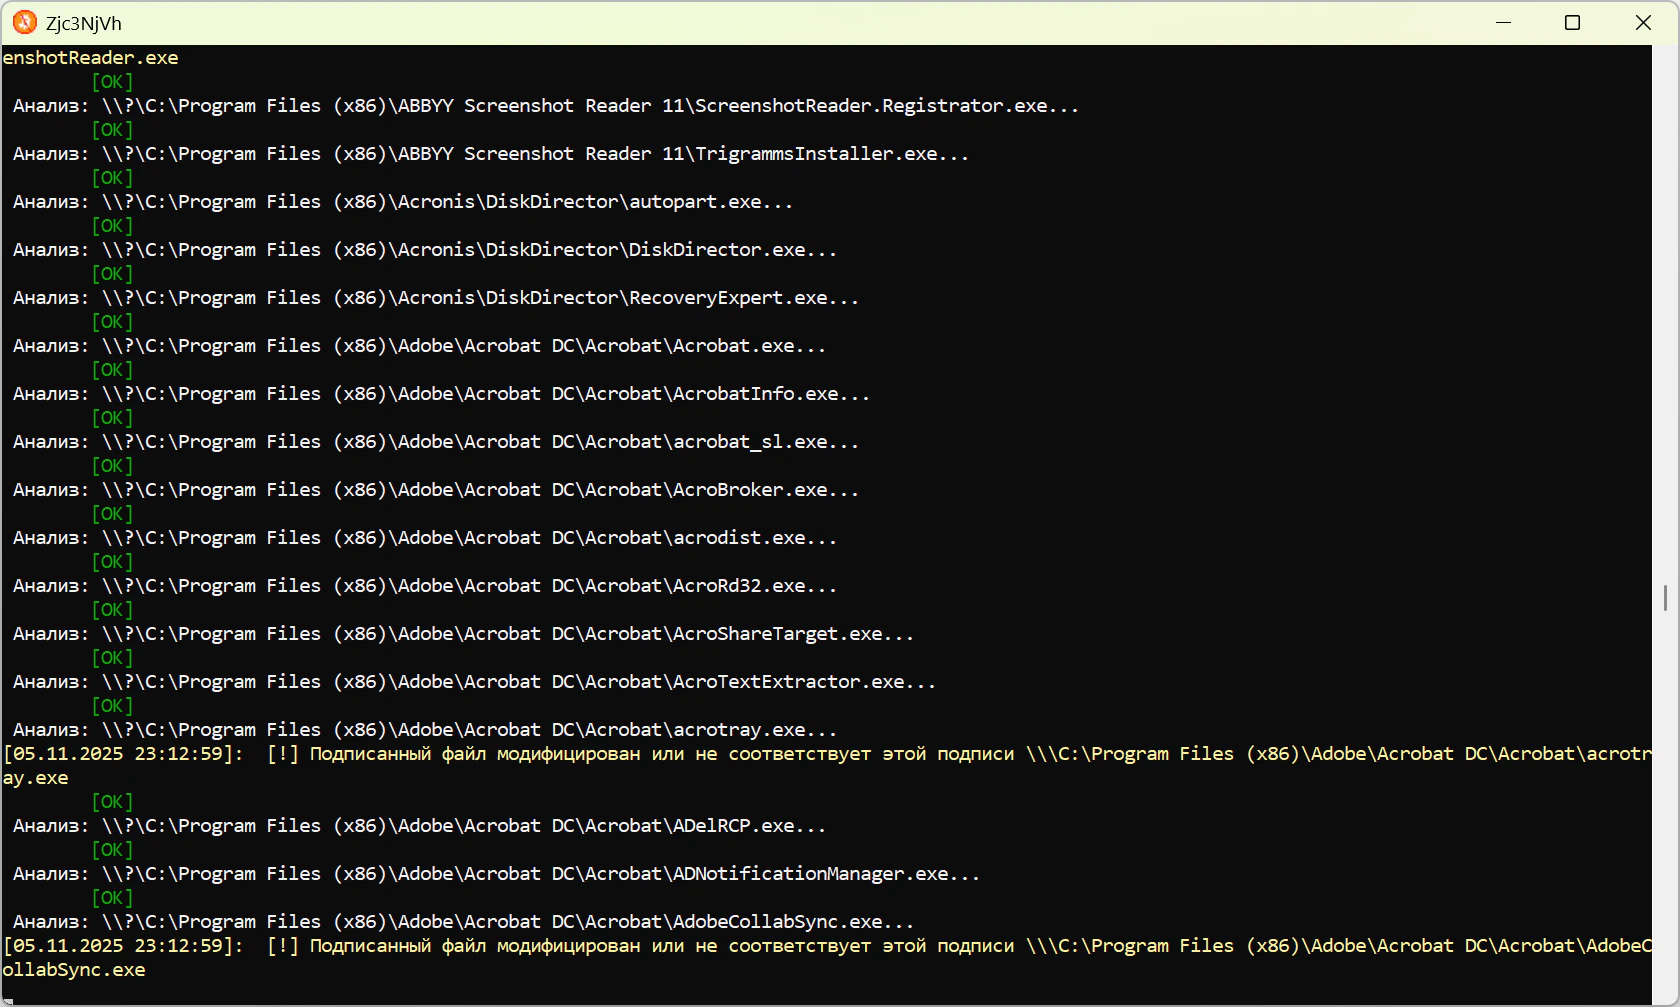Maximize the Zjc3NjVh console window
The width and height of the screenshot is (1680, 1007).
(1572, 22)
